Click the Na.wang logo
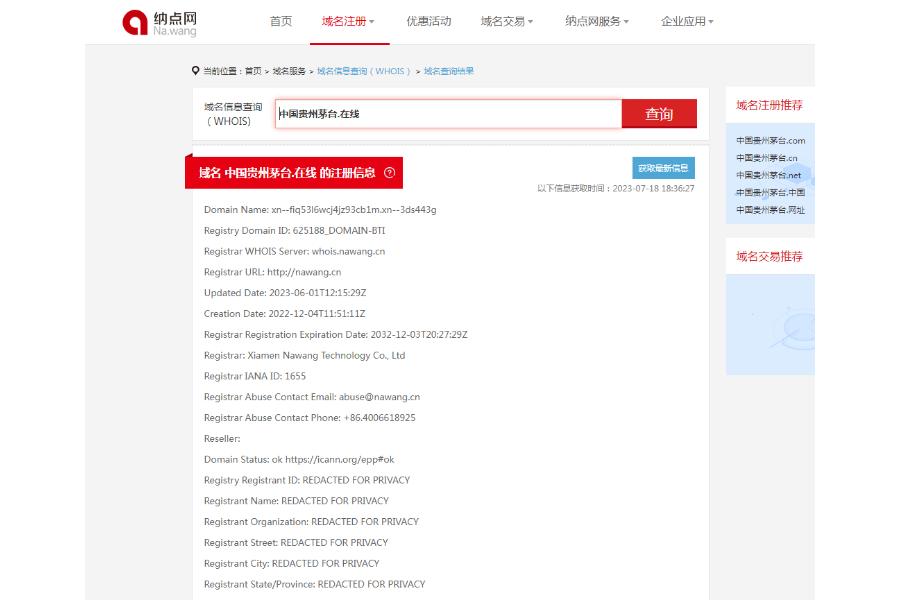This screenshot has height=600, width=900. [160, 23]
